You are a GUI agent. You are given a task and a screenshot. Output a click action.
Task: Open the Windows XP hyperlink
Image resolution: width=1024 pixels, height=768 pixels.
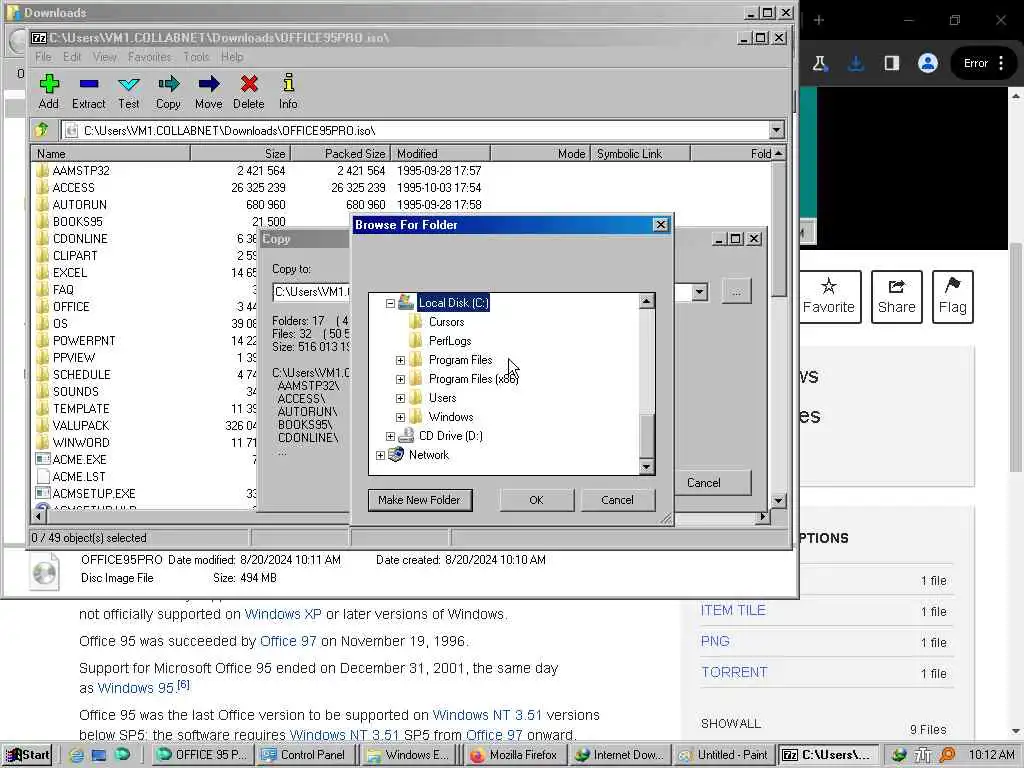[283, 615]
